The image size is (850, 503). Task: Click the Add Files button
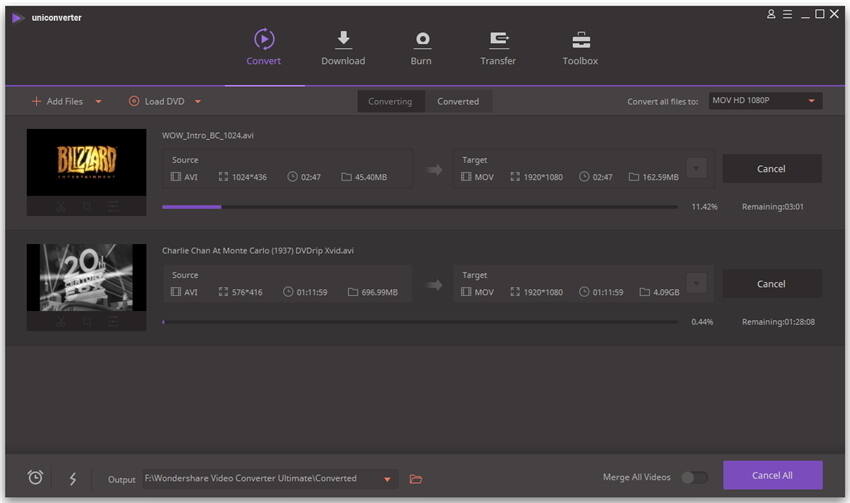(x=57, y=101)
